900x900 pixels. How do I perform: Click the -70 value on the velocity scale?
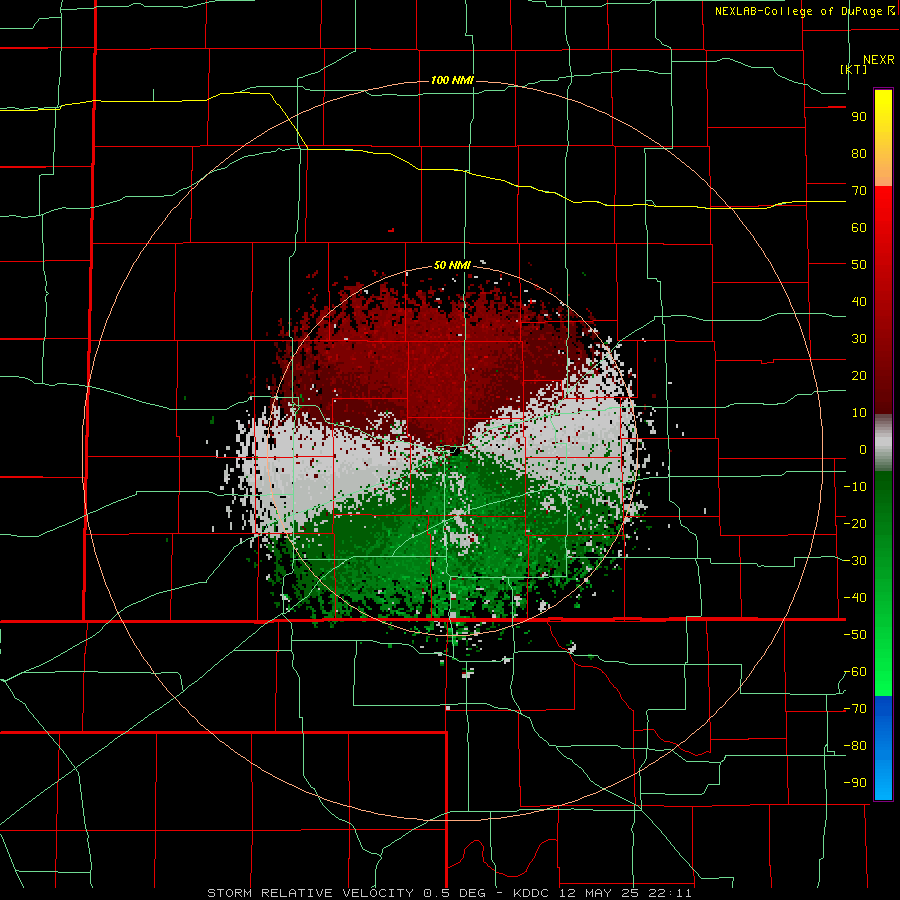click(x=855, y=709)
